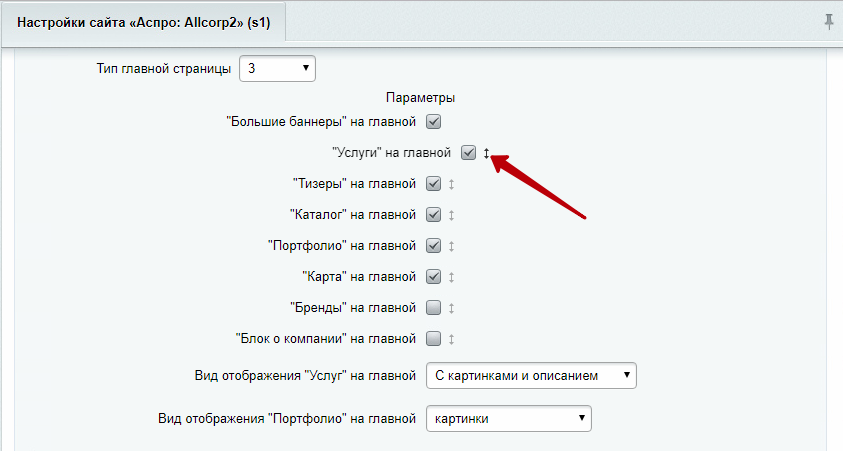Click the "Портфолио" на главной label

pos(342,246)
